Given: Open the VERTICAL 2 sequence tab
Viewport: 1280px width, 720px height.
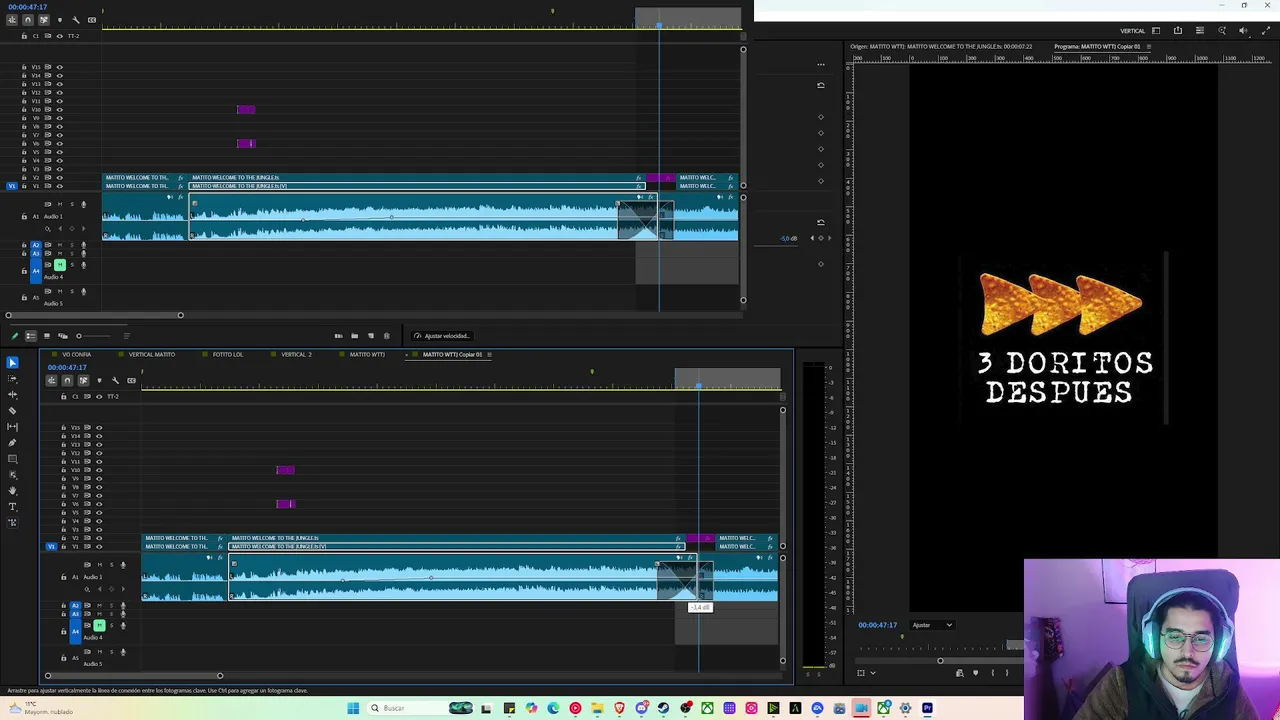Looking at the screenshot, I should pyautogui.click(x=296, y=354).
